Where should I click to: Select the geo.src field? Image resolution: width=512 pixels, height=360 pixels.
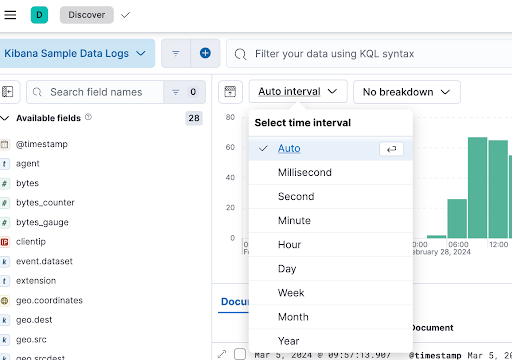[x=31, y=340]
